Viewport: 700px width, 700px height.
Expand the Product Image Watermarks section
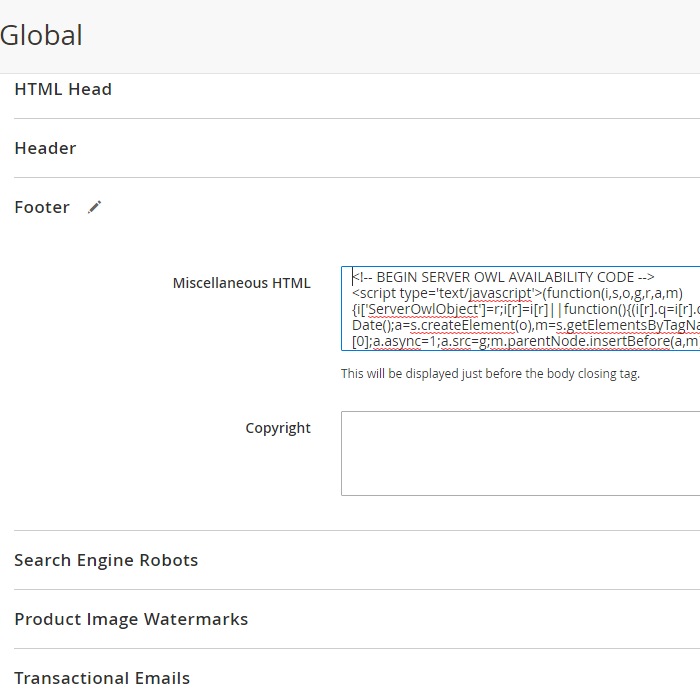(131, 619)
